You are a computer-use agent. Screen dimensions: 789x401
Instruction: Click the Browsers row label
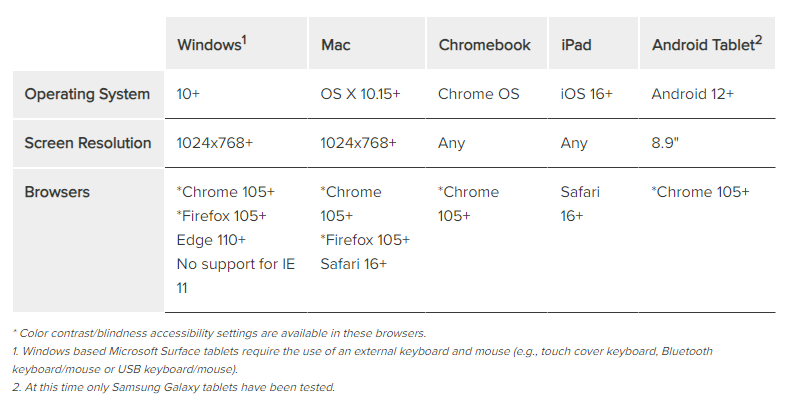coord(57,192)
